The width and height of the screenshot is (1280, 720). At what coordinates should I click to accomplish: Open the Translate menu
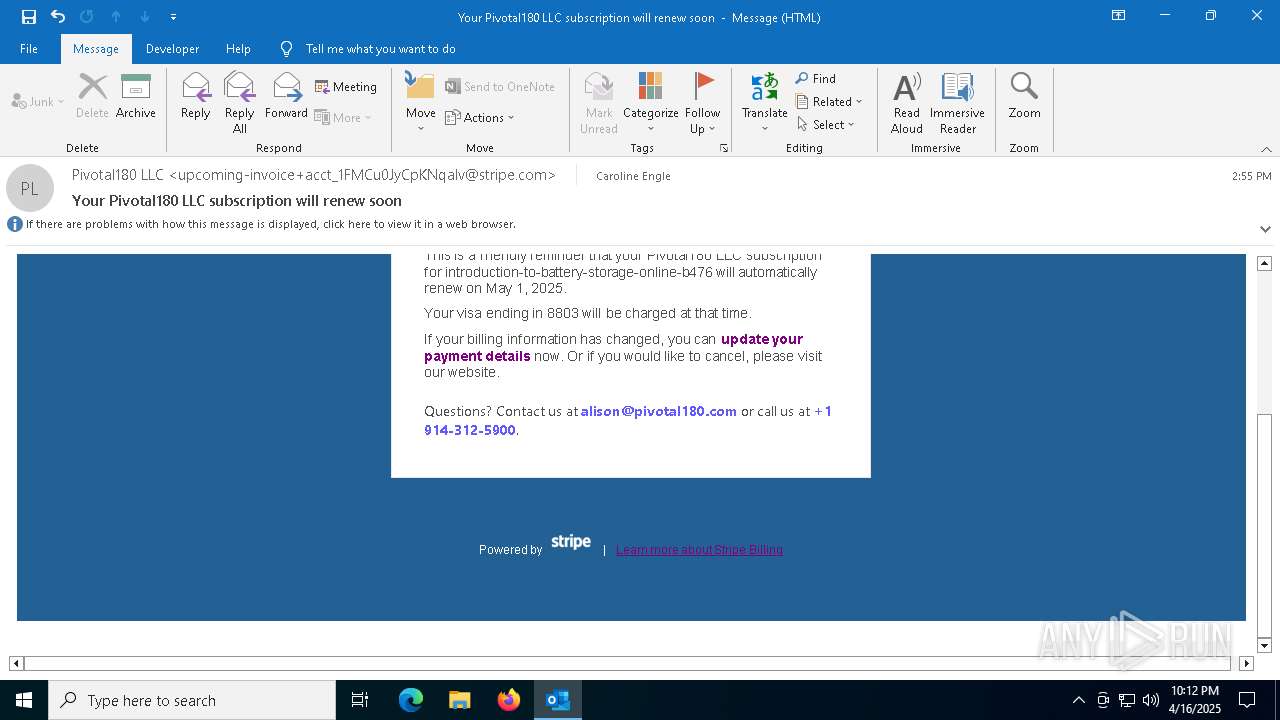765,102
